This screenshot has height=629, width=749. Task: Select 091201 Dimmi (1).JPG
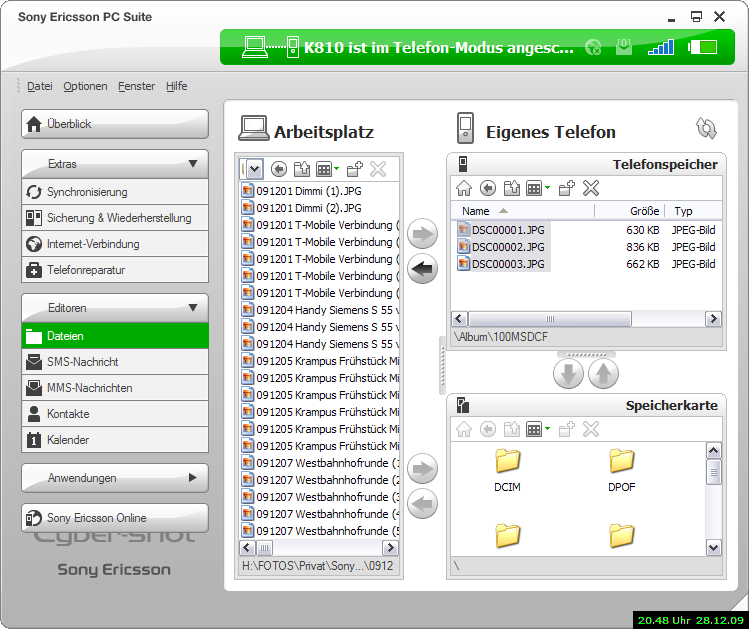302,191
